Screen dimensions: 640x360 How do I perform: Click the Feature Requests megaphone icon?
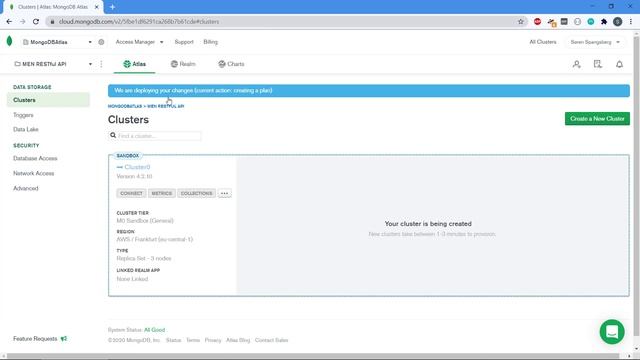point(64,339)
